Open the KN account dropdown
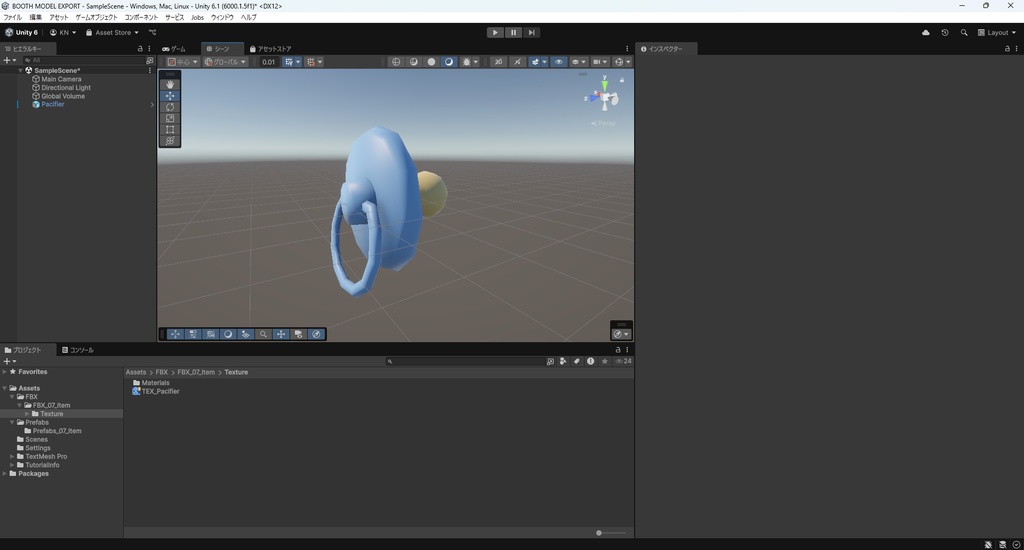Image resolution: width=1024 pixels, height=550 pixels. (x=63, y=32)
